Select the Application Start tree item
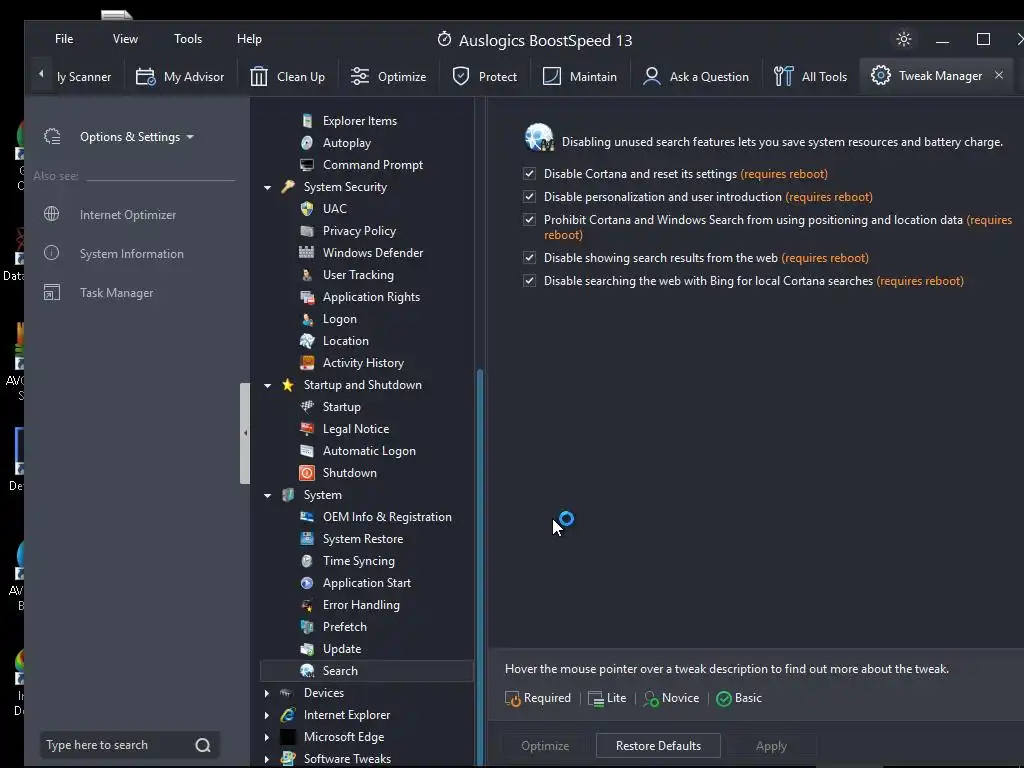The image size is (1024, 768). (366, 583)
